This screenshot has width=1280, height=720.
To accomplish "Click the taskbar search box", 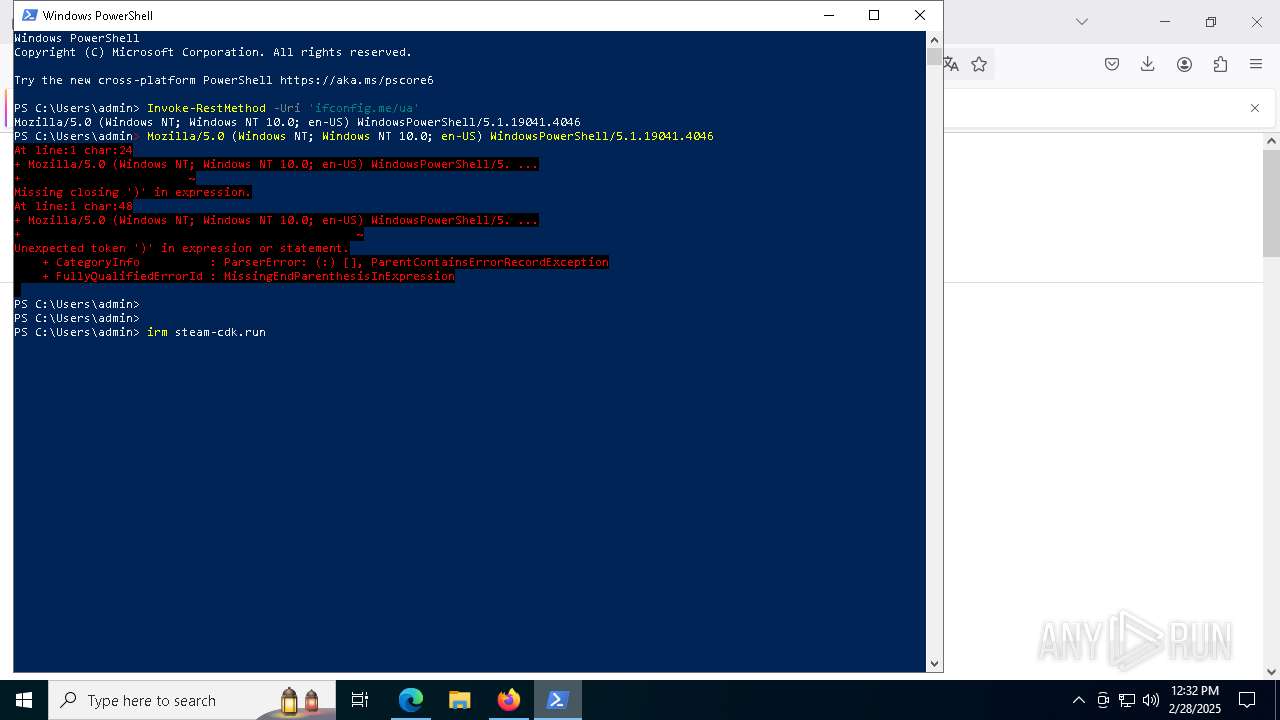I will click(x=191, y=700).
